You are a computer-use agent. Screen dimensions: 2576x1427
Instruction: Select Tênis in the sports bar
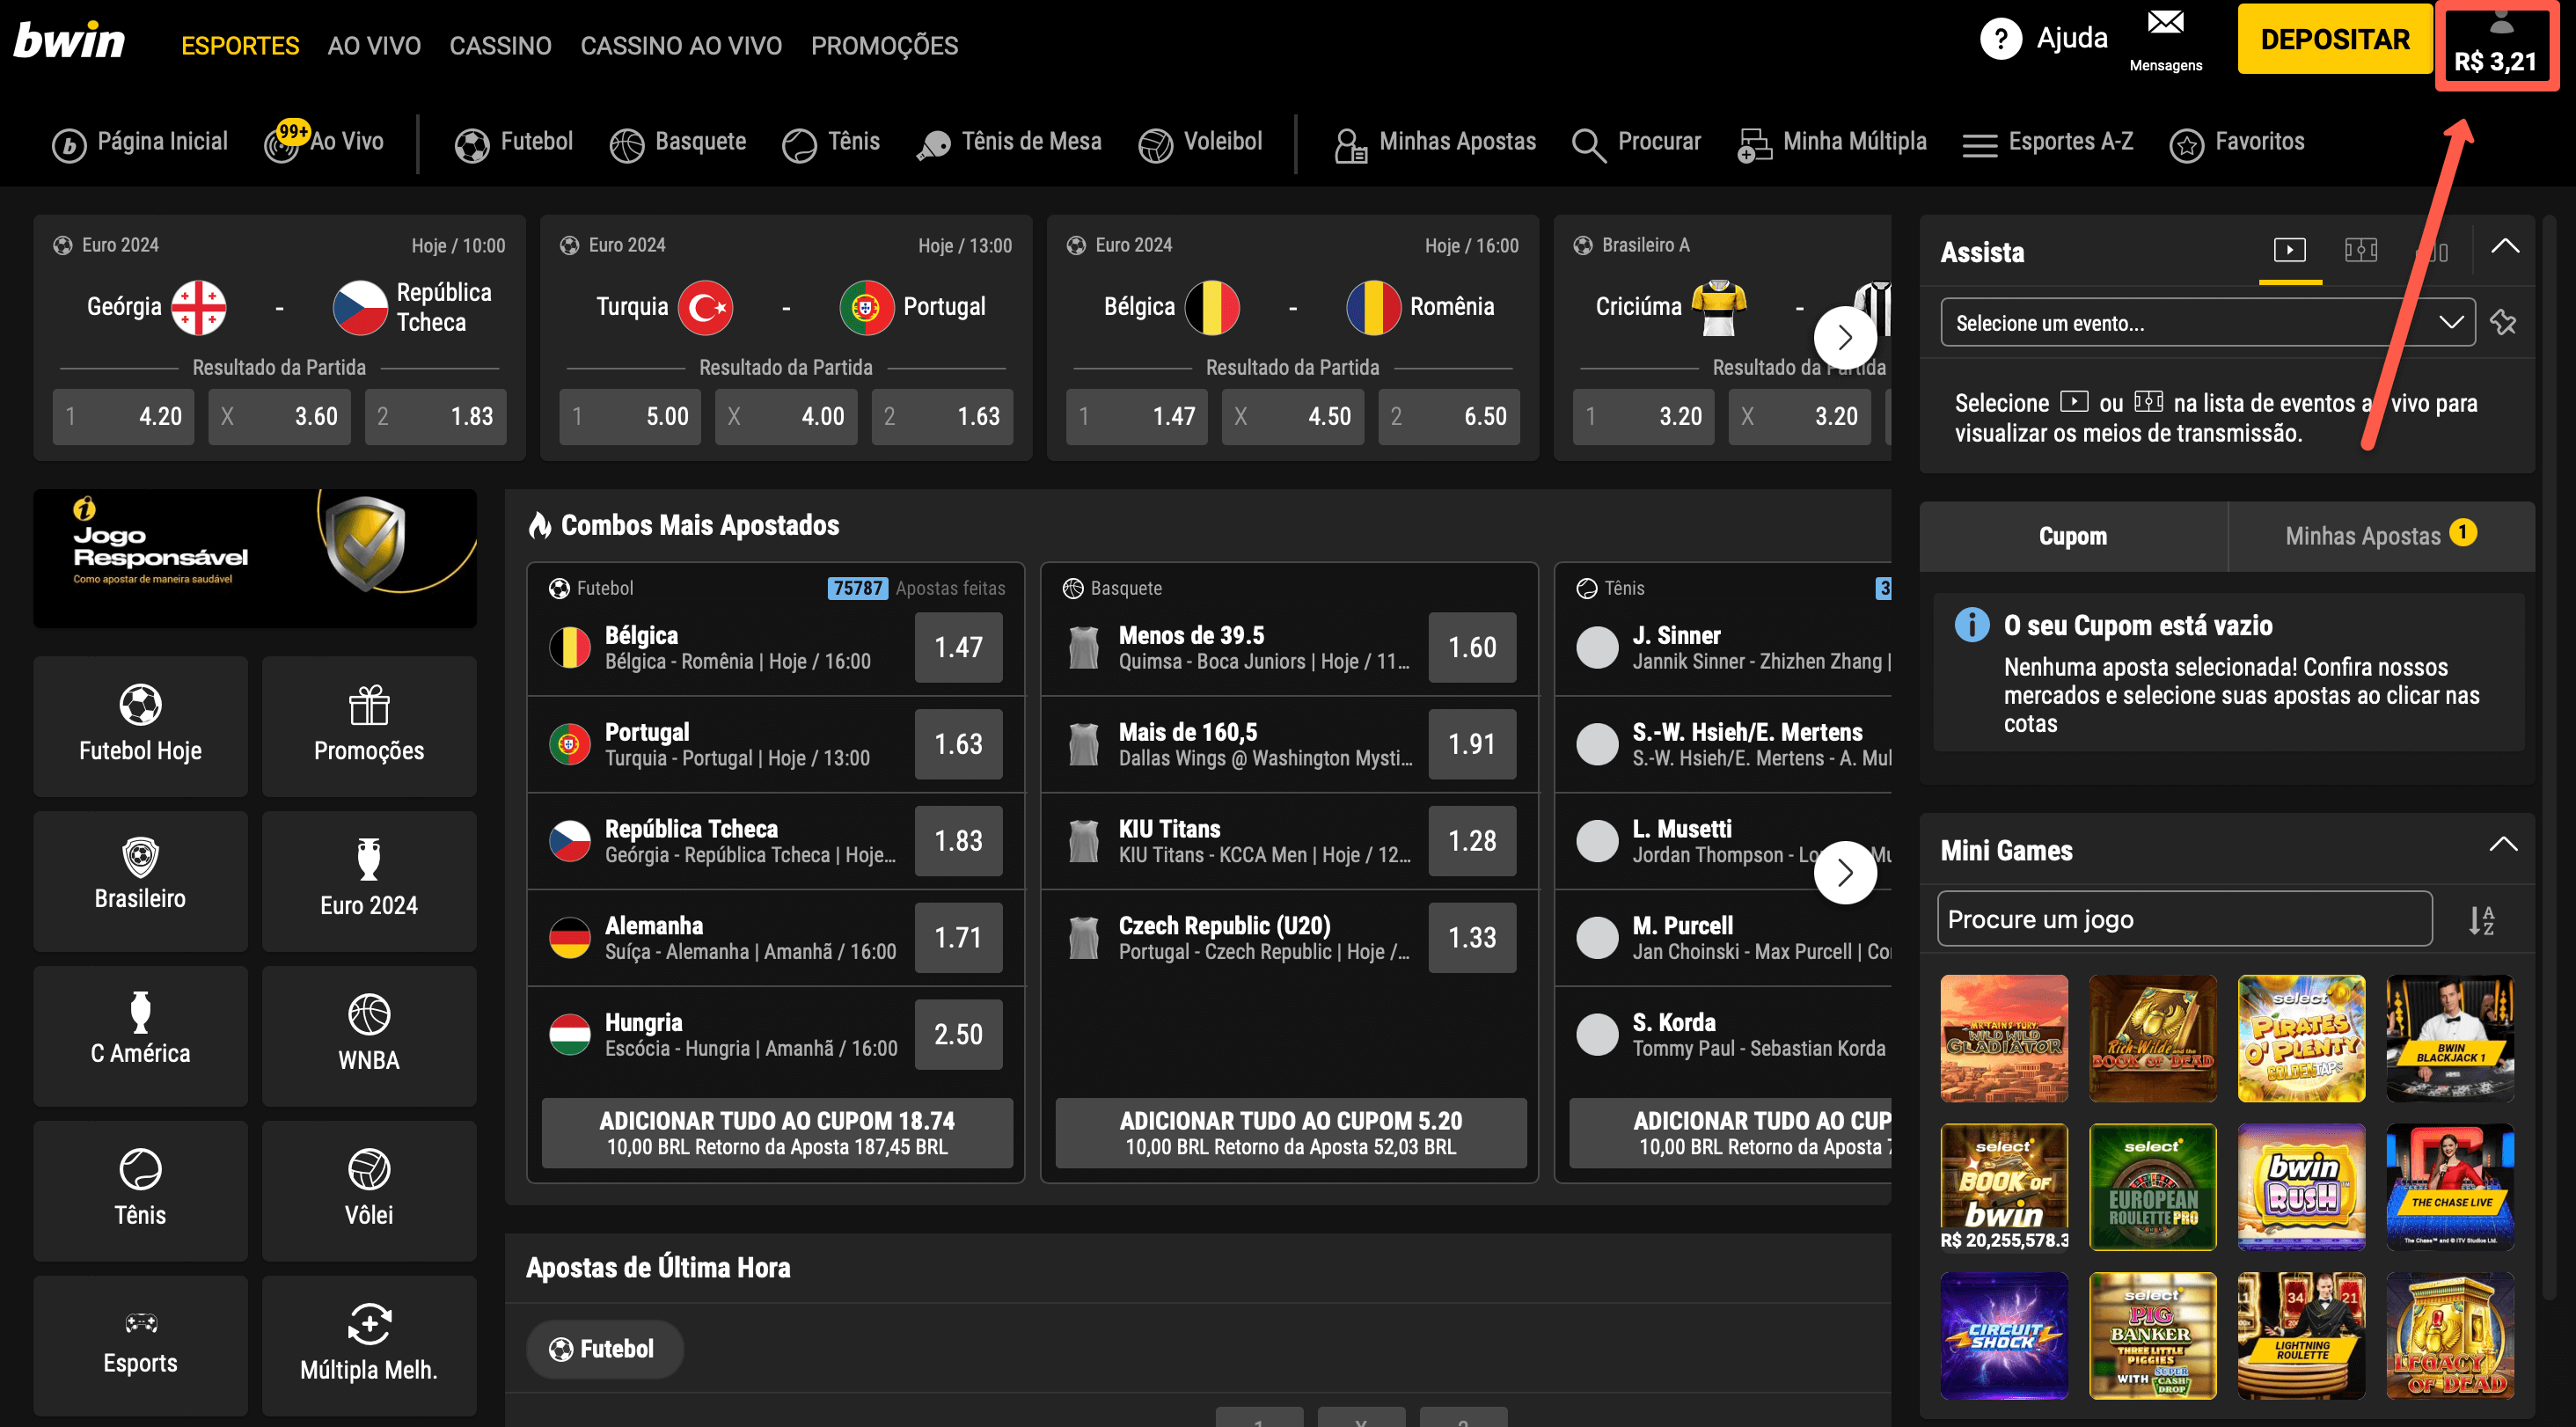point(831,142)
